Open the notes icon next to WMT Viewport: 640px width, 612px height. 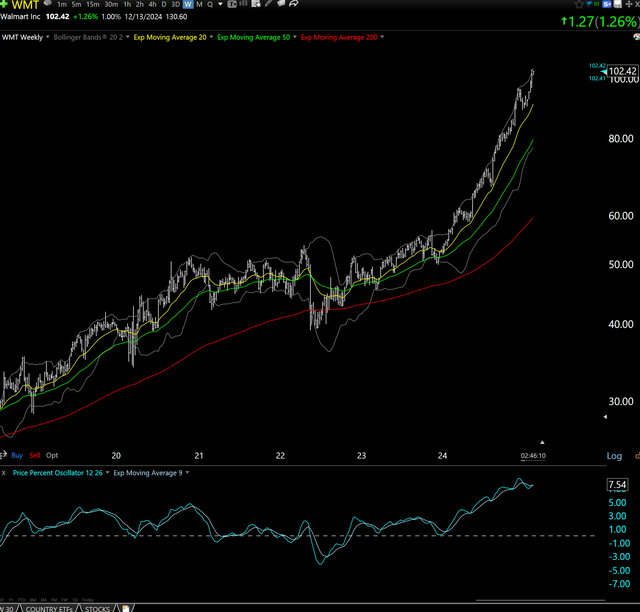[47, 3]
